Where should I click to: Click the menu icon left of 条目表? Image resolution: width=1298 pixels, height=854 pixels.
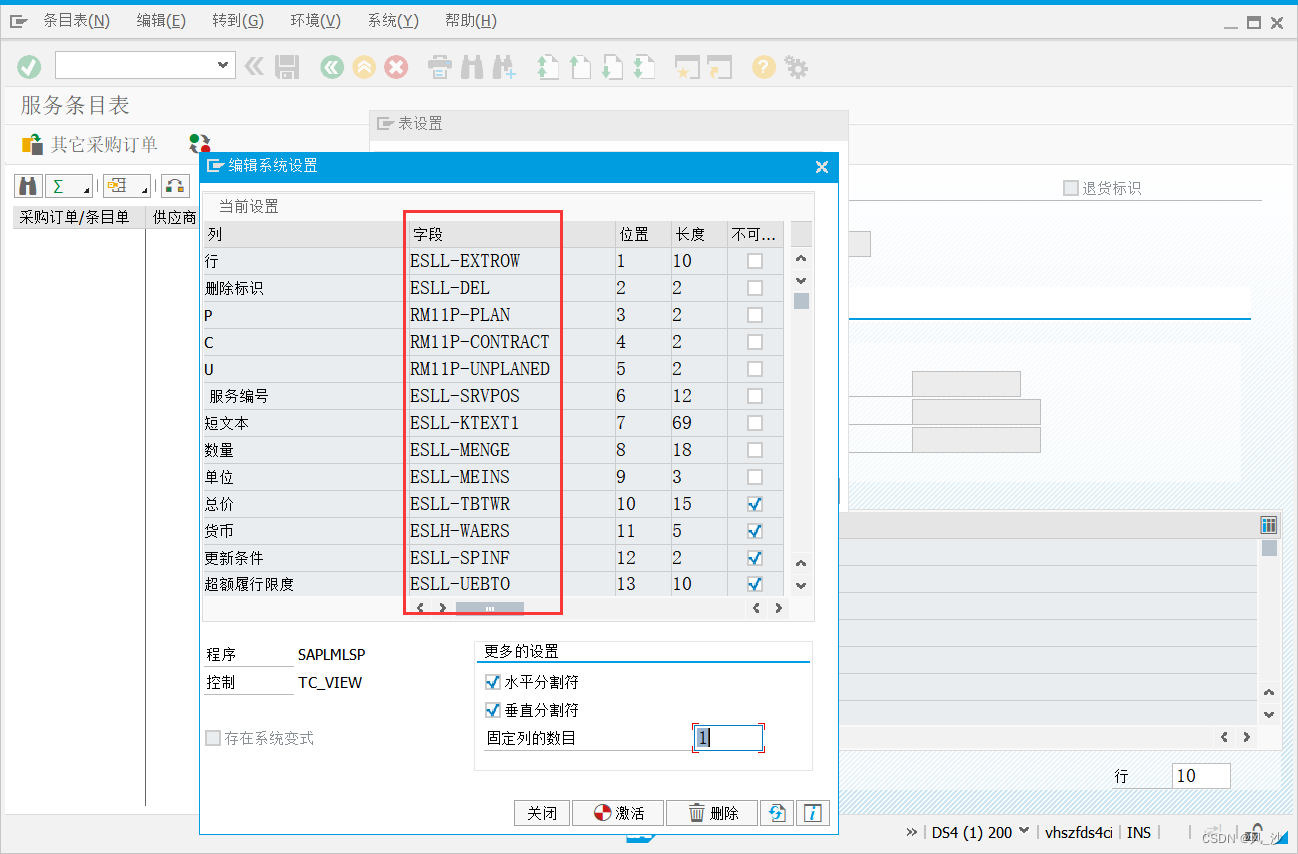(19, 21)
